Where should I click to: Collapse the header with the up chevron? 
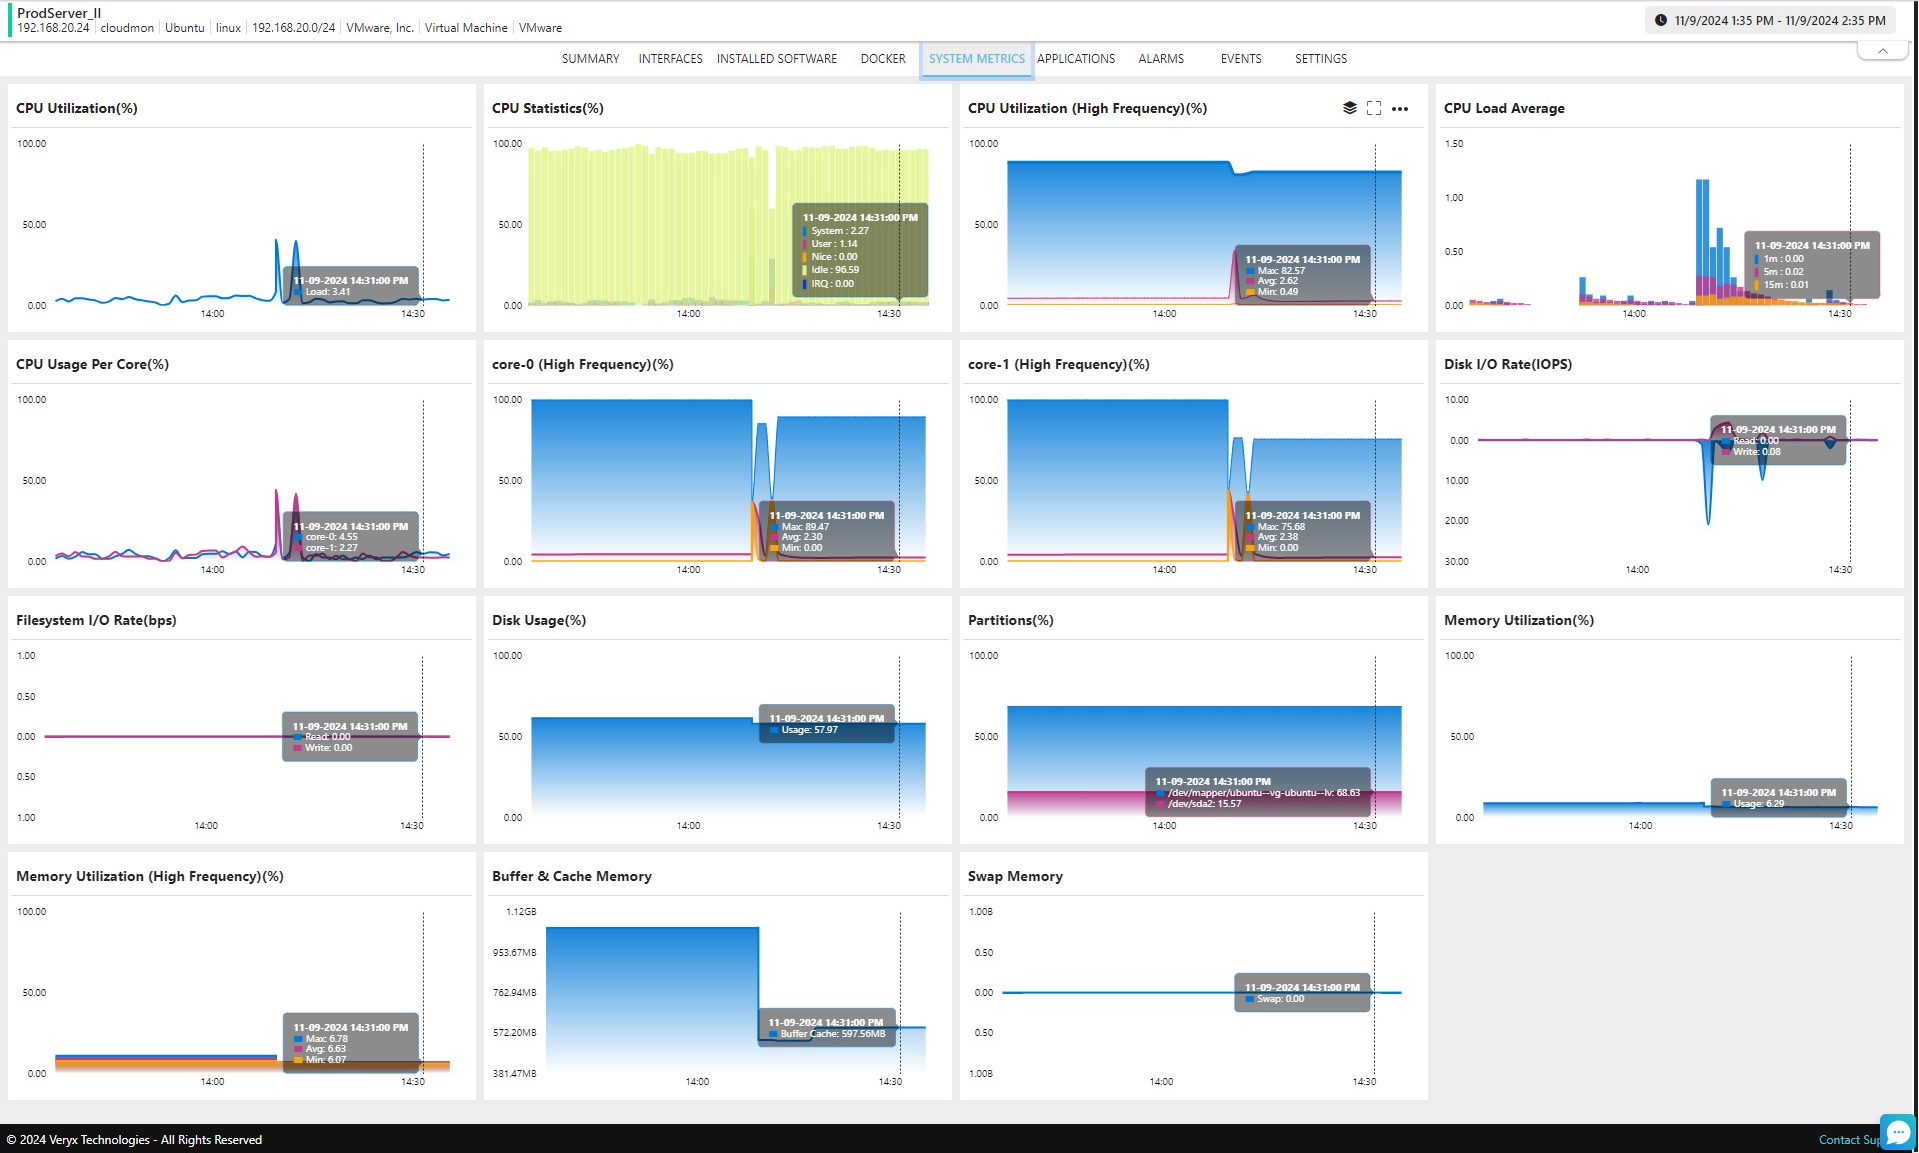click(x=1882, y=51)
